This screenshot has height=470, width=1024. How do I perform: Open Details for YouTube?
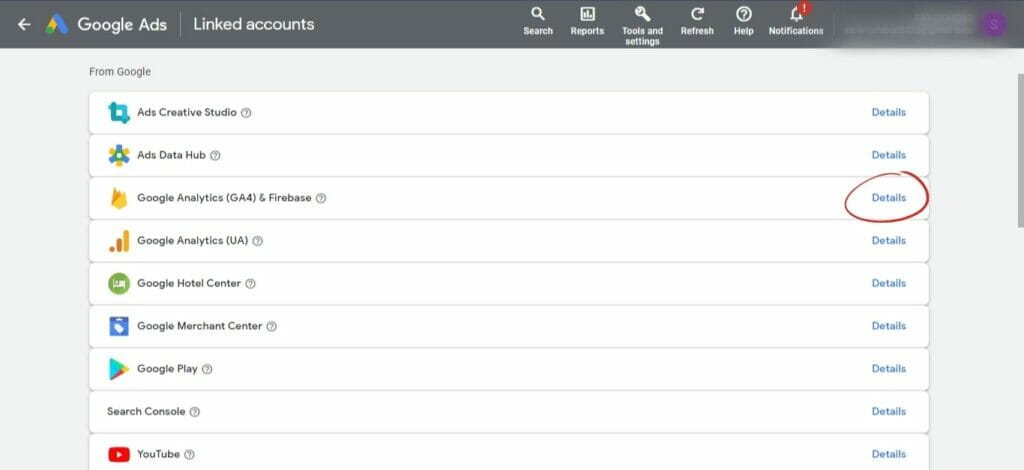889,454
